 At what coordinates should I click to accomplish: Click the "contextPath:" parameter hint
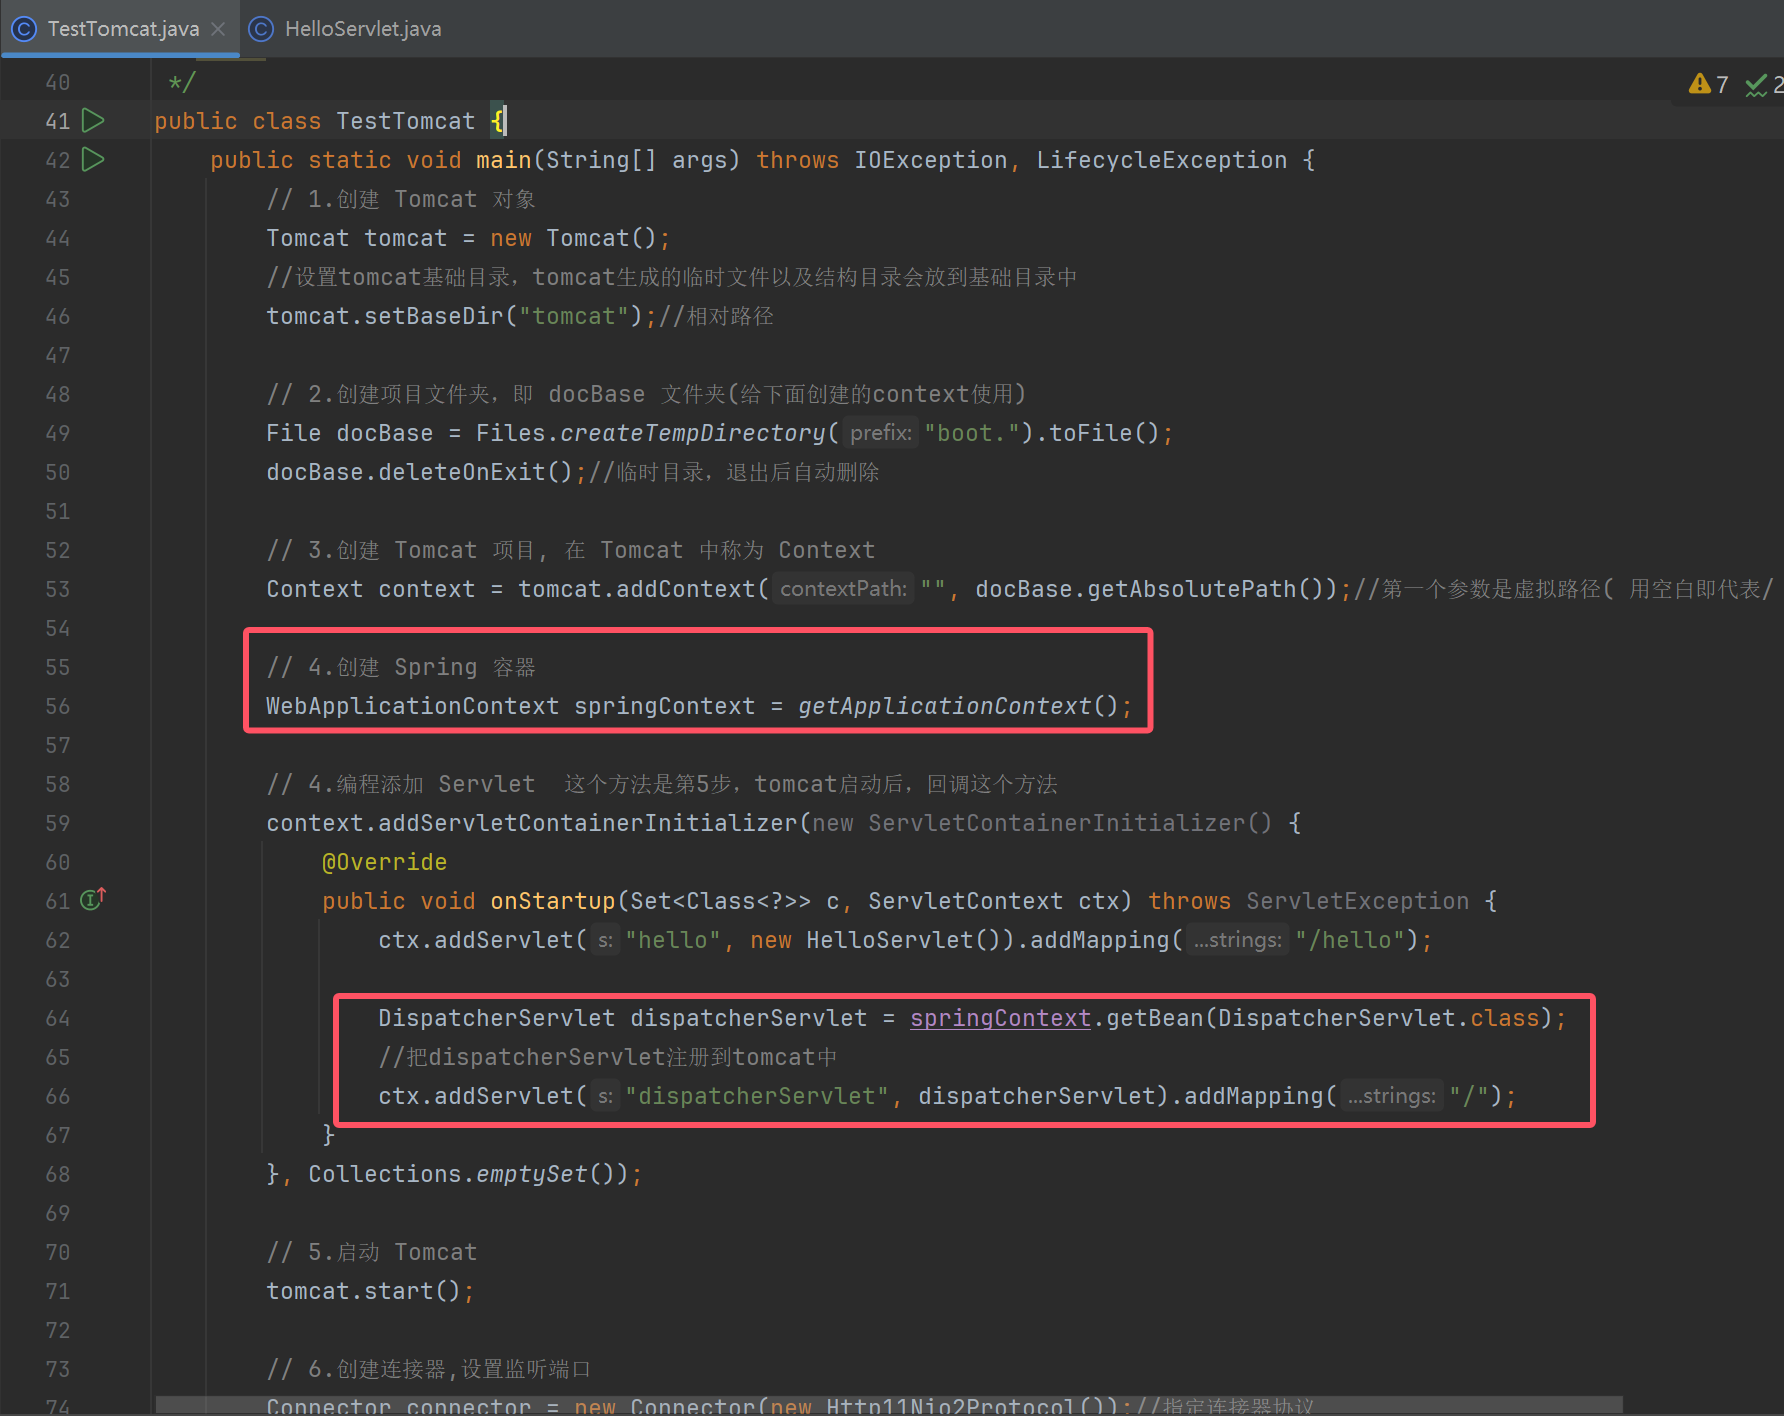(843, 589)
